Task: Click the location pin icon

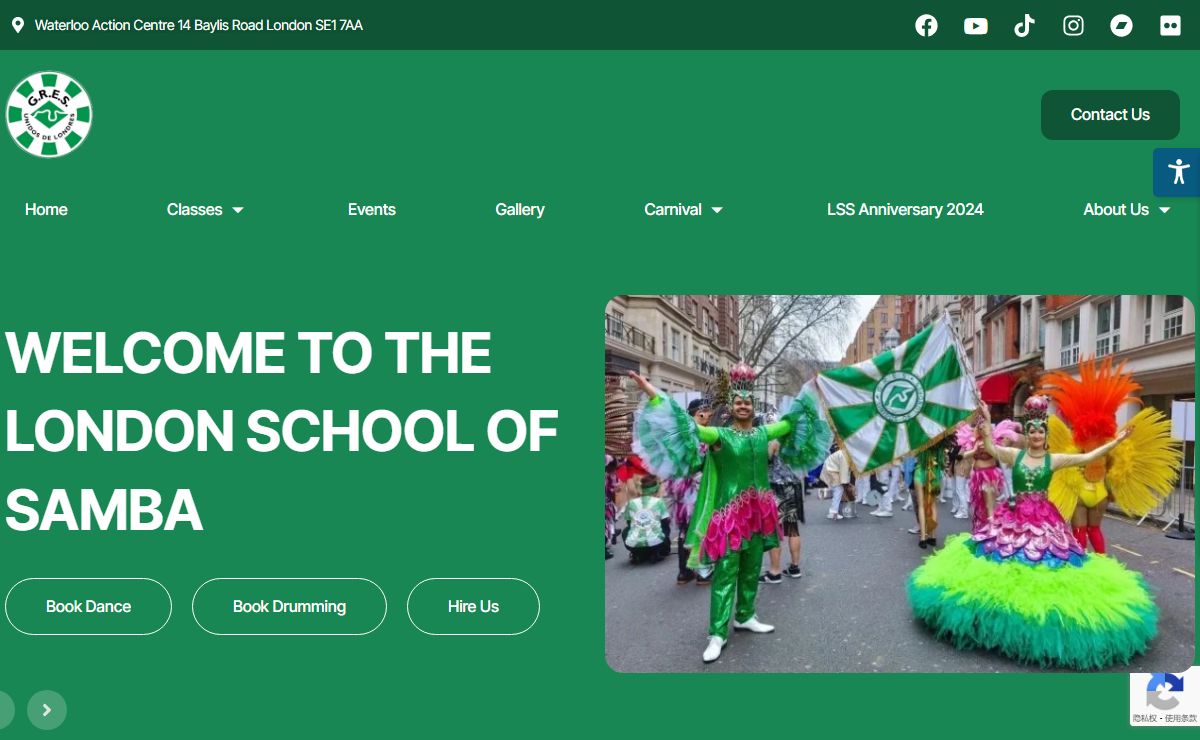Action: coord(18,25)
